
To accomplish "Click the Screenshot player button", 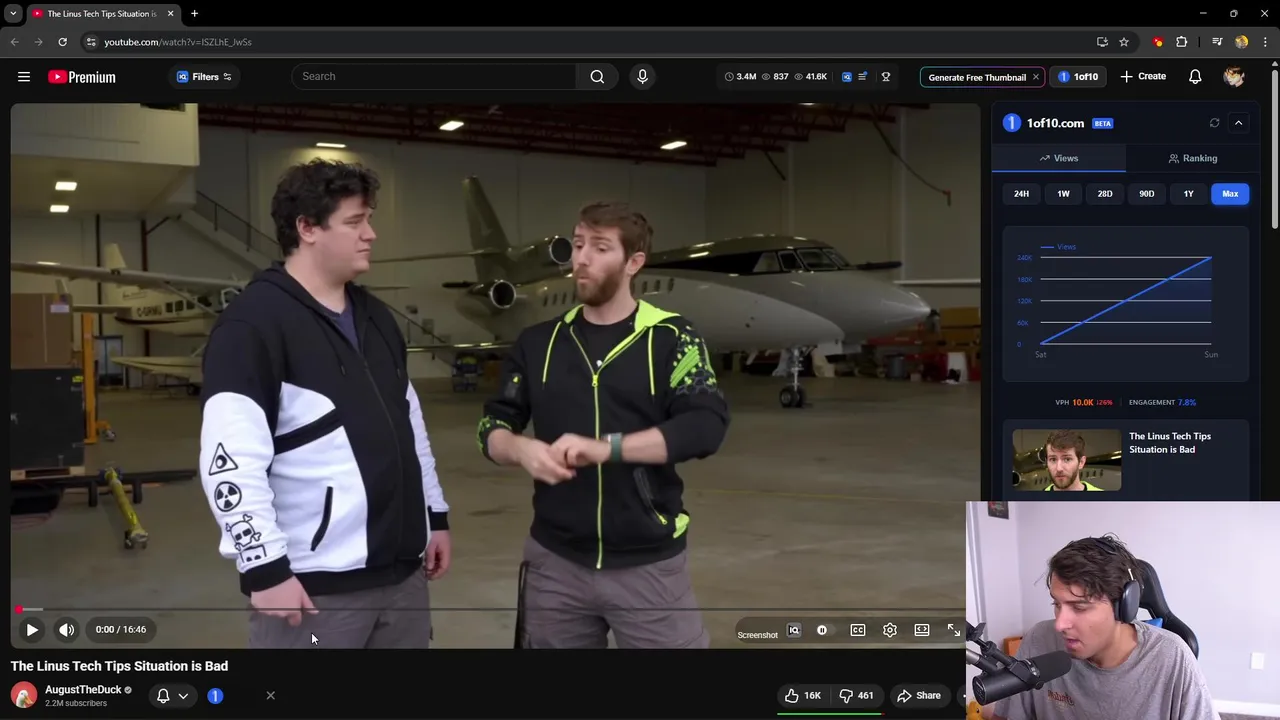I will coord(757,635).
